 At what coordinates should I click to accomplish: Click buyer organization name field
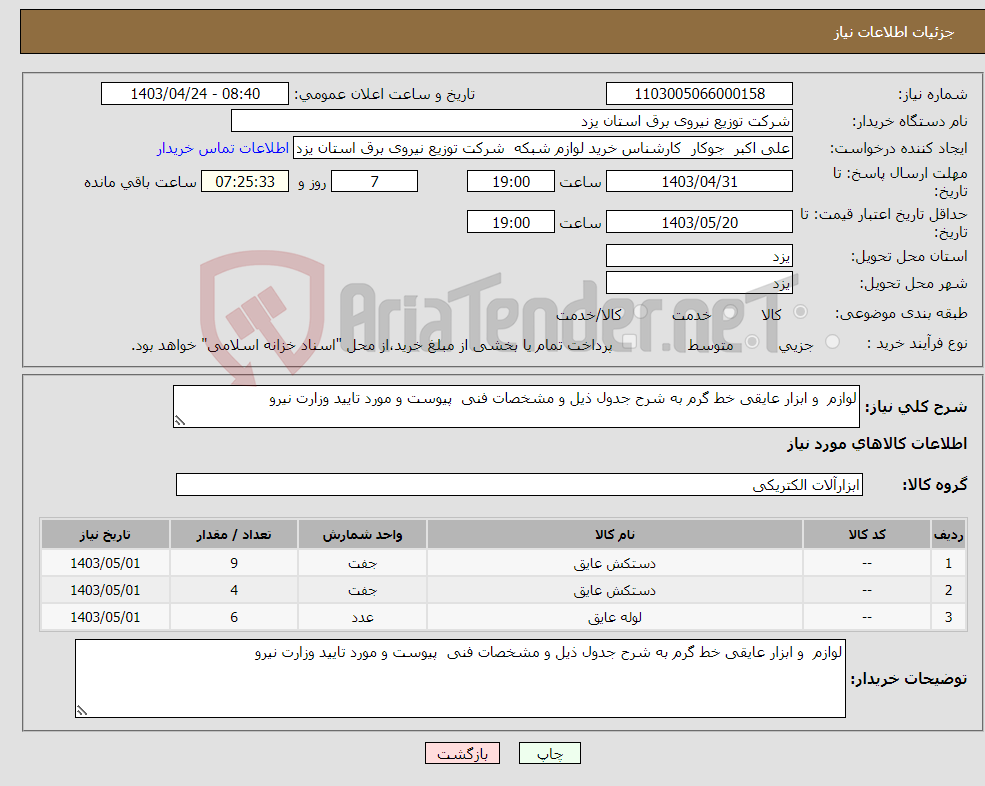(511, 121)
